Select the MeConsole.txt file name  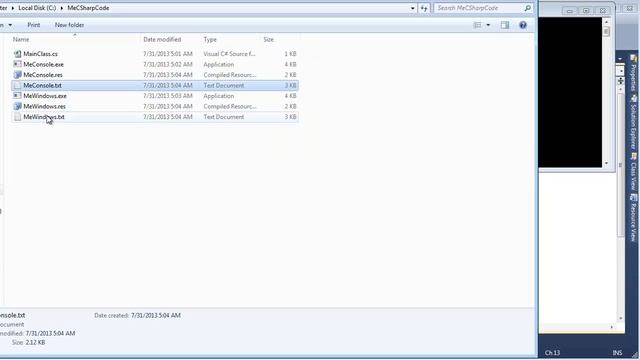point(42,85)
